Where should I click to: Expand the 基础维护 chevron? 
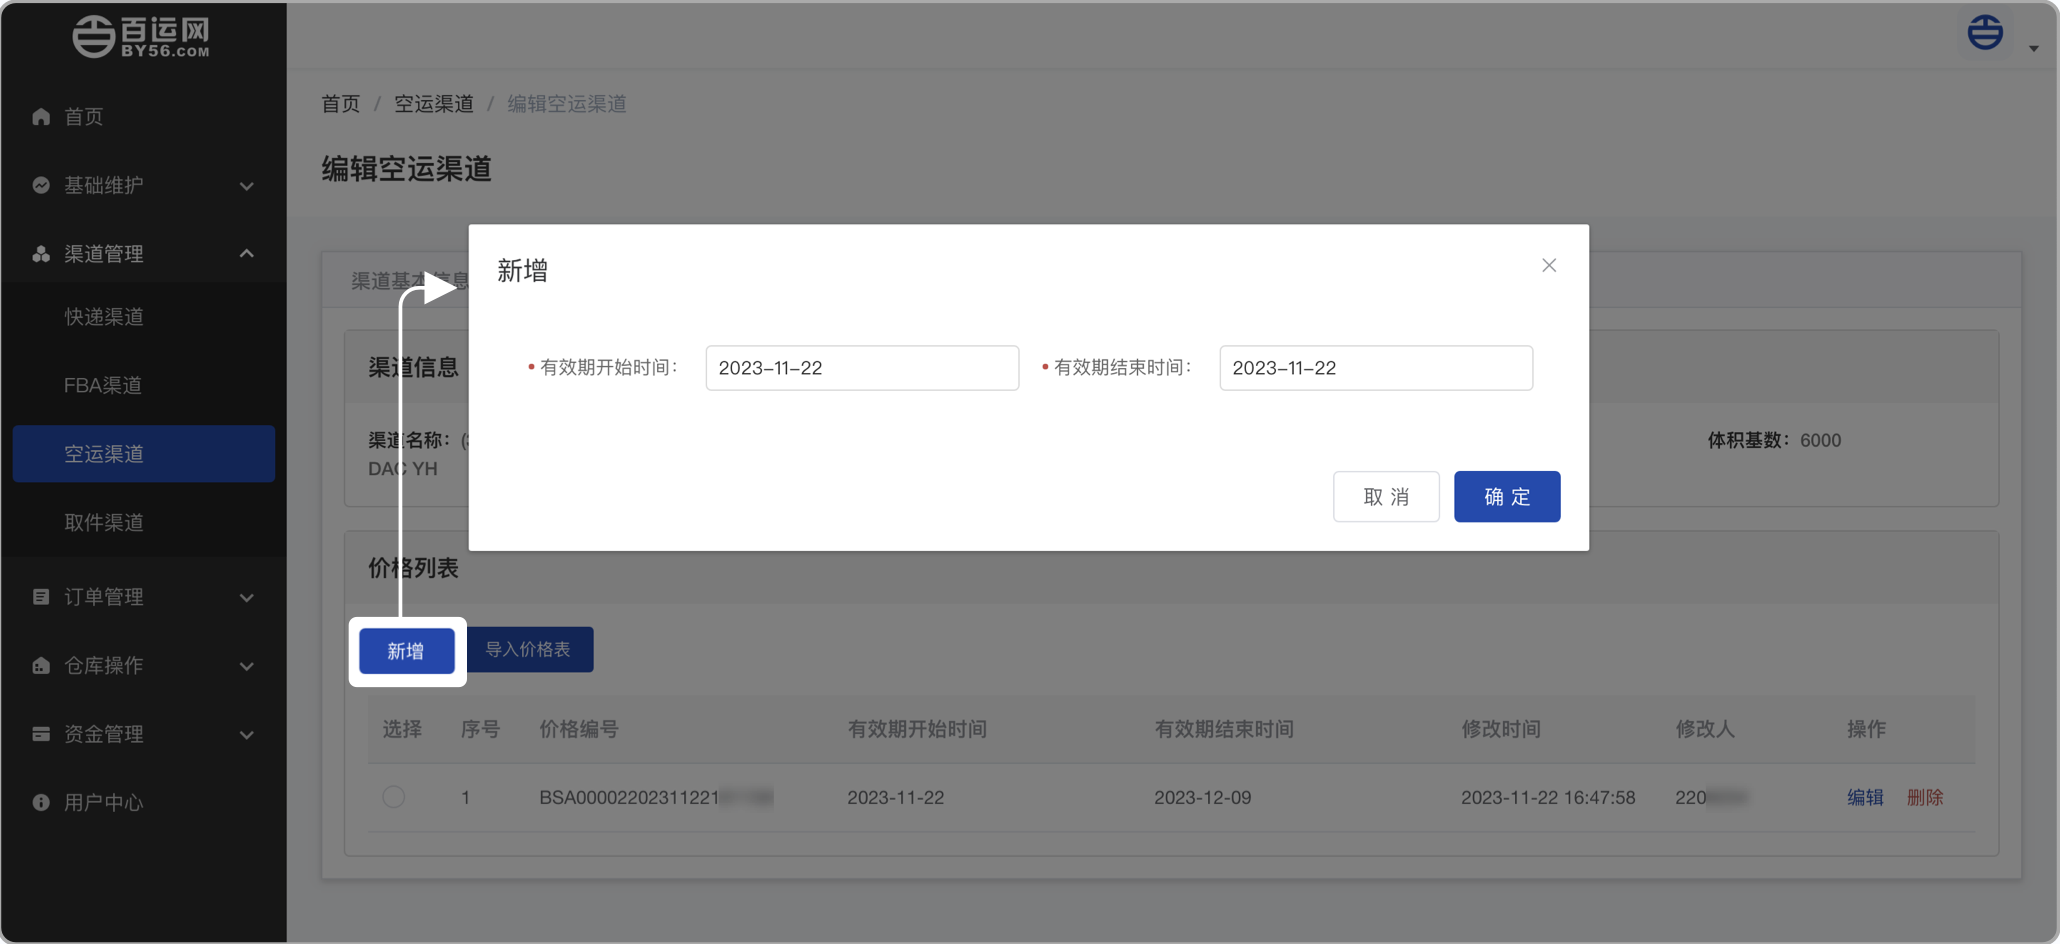247,186
